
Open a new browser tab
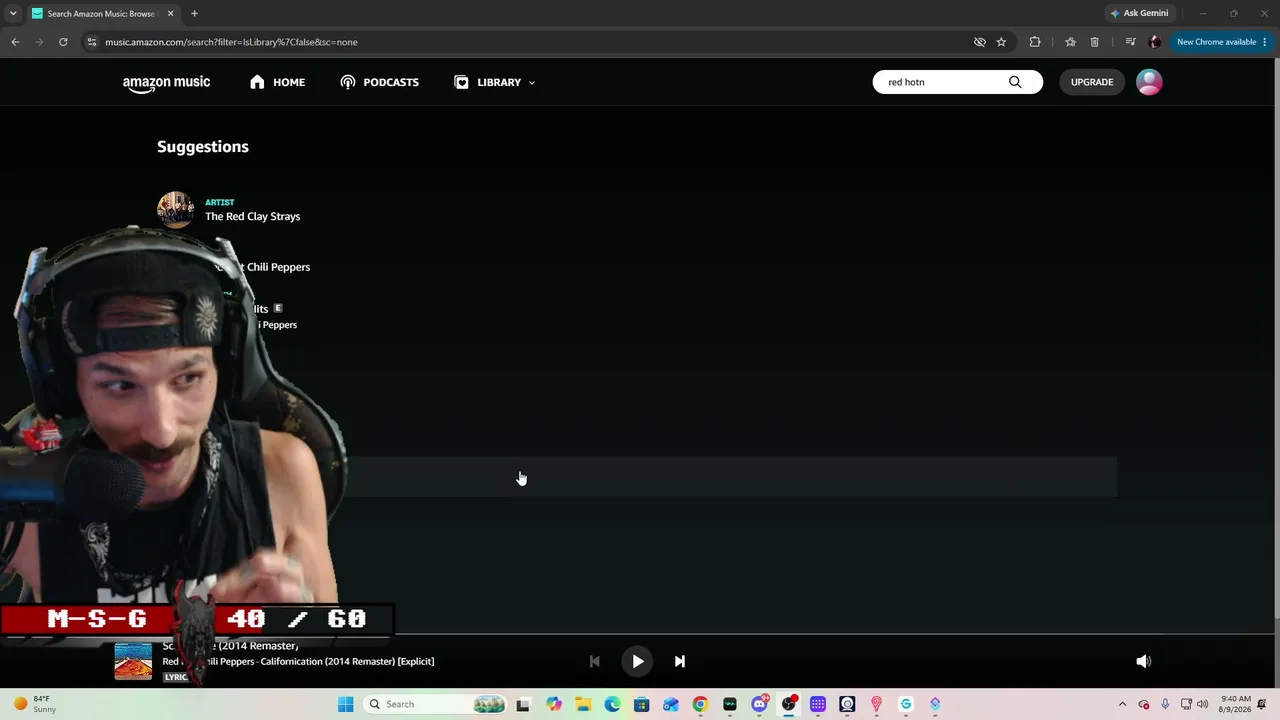pyautogui.click(x=194, y=13)
